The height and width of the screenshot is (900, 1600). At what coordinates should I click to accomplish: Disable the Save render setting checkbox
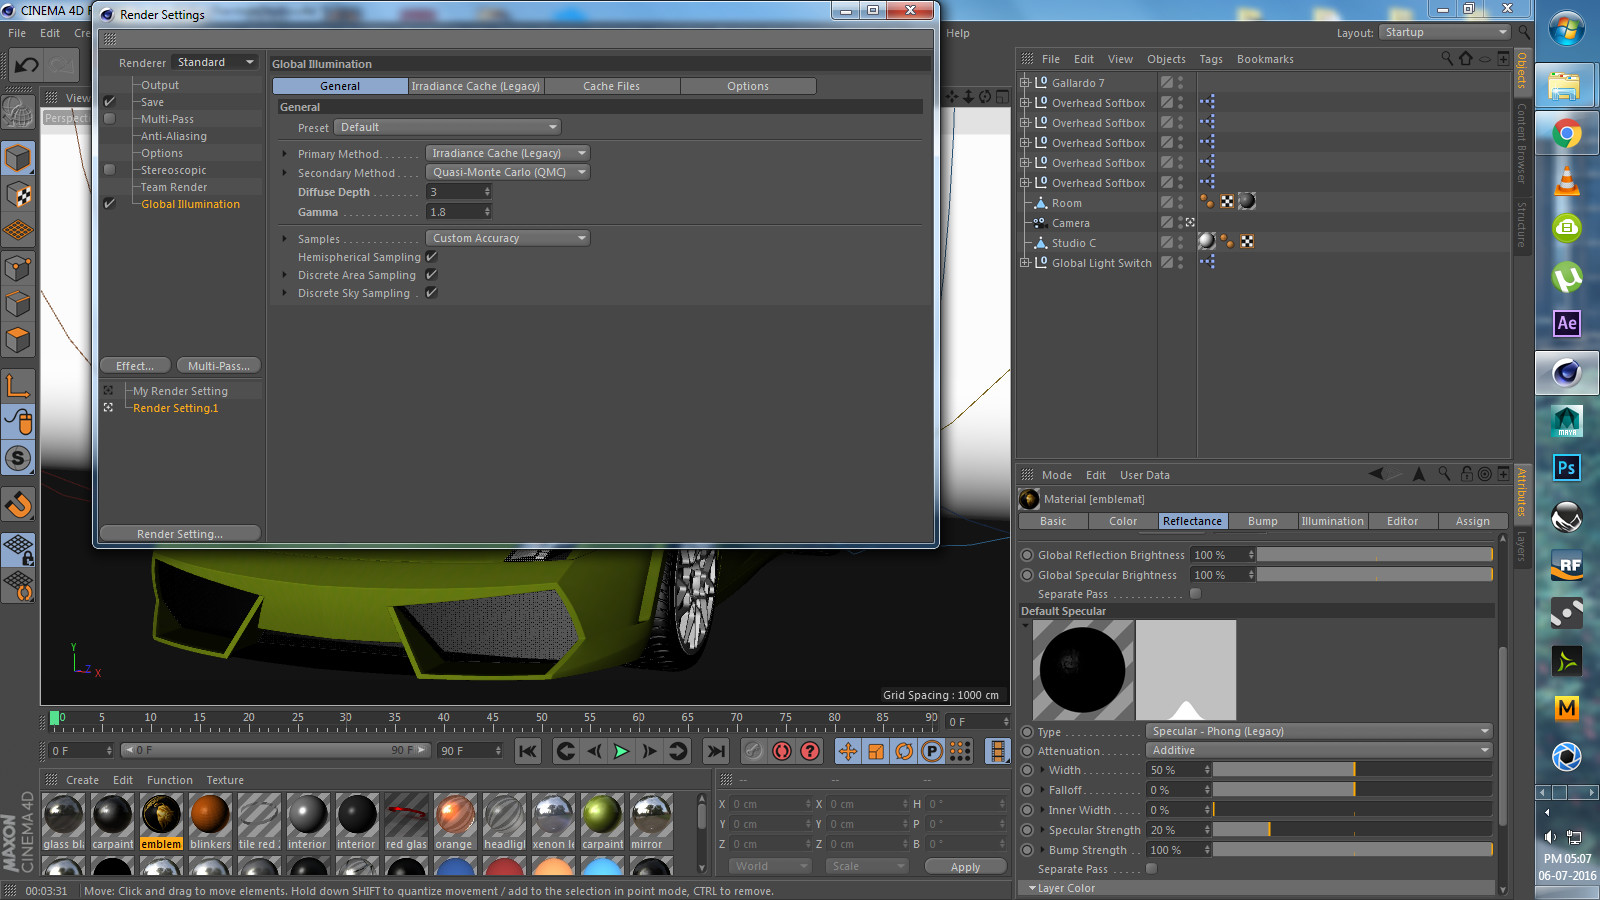[110, 102]
